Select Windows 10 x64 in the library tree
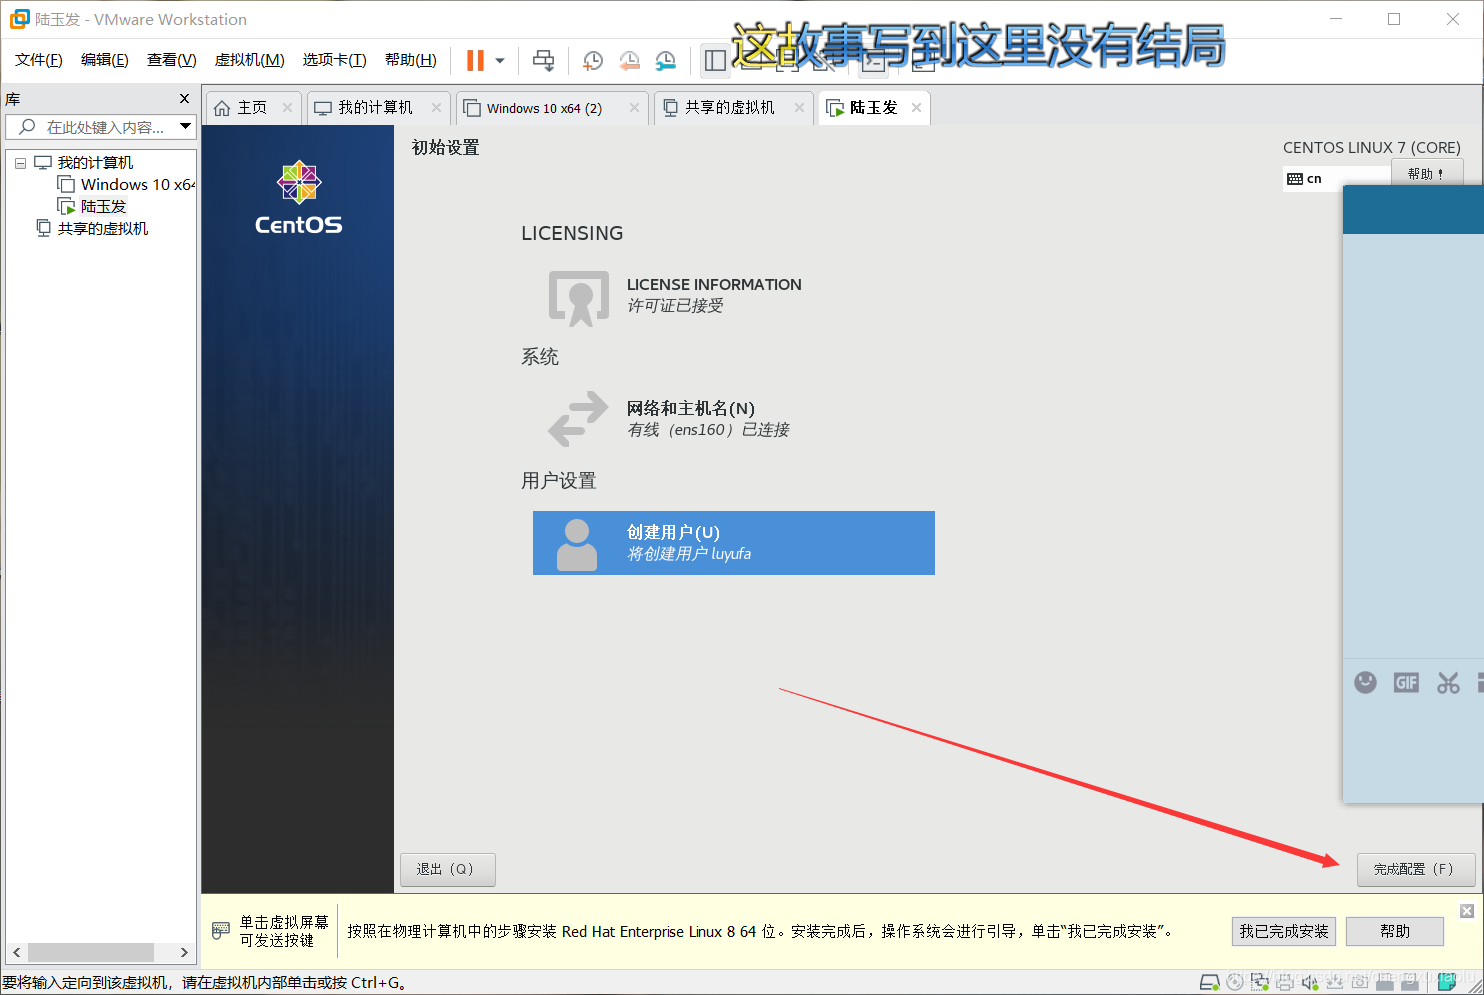The height and width of the screenshot is (995, 1484). (x=127, y=185)
